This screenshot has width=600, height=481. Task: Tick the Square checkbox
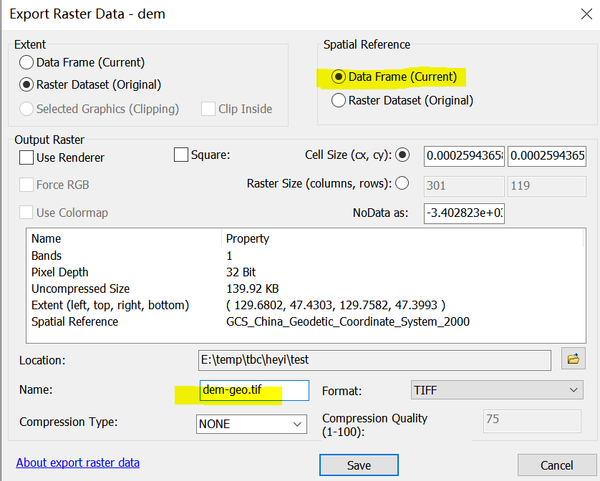[181, 155]
